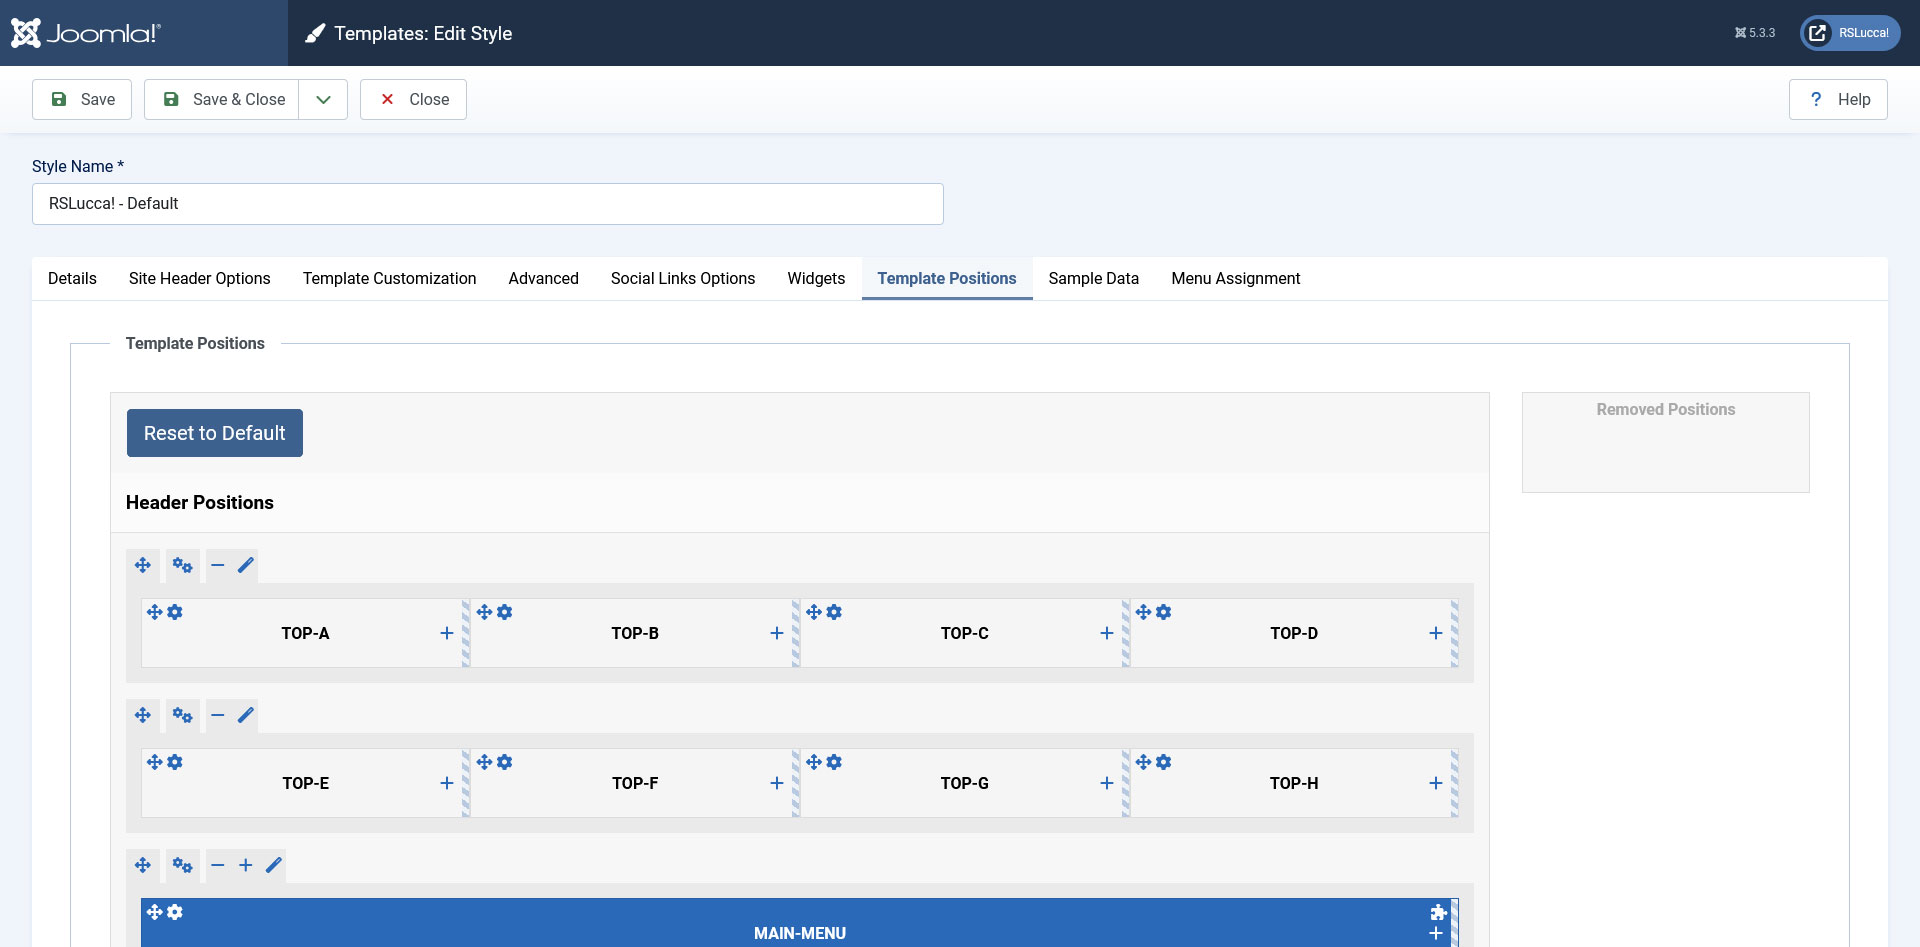Click the plus icon in TOP-F
The image size is (1920, 947).
(776, 783)
